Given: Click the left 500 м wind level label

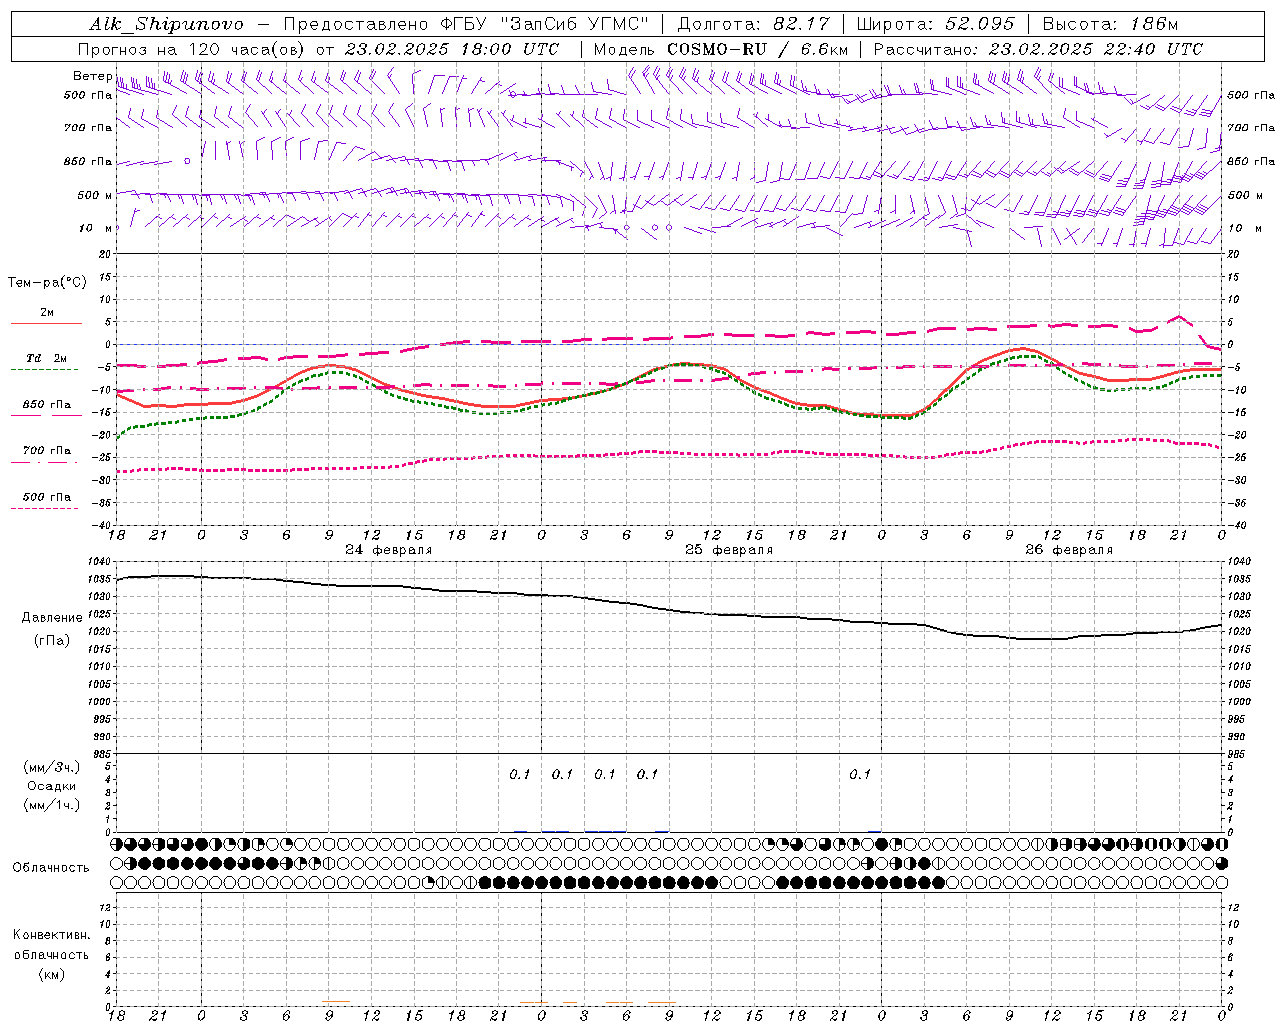Looking at the screenshot, I should (95, 195).
